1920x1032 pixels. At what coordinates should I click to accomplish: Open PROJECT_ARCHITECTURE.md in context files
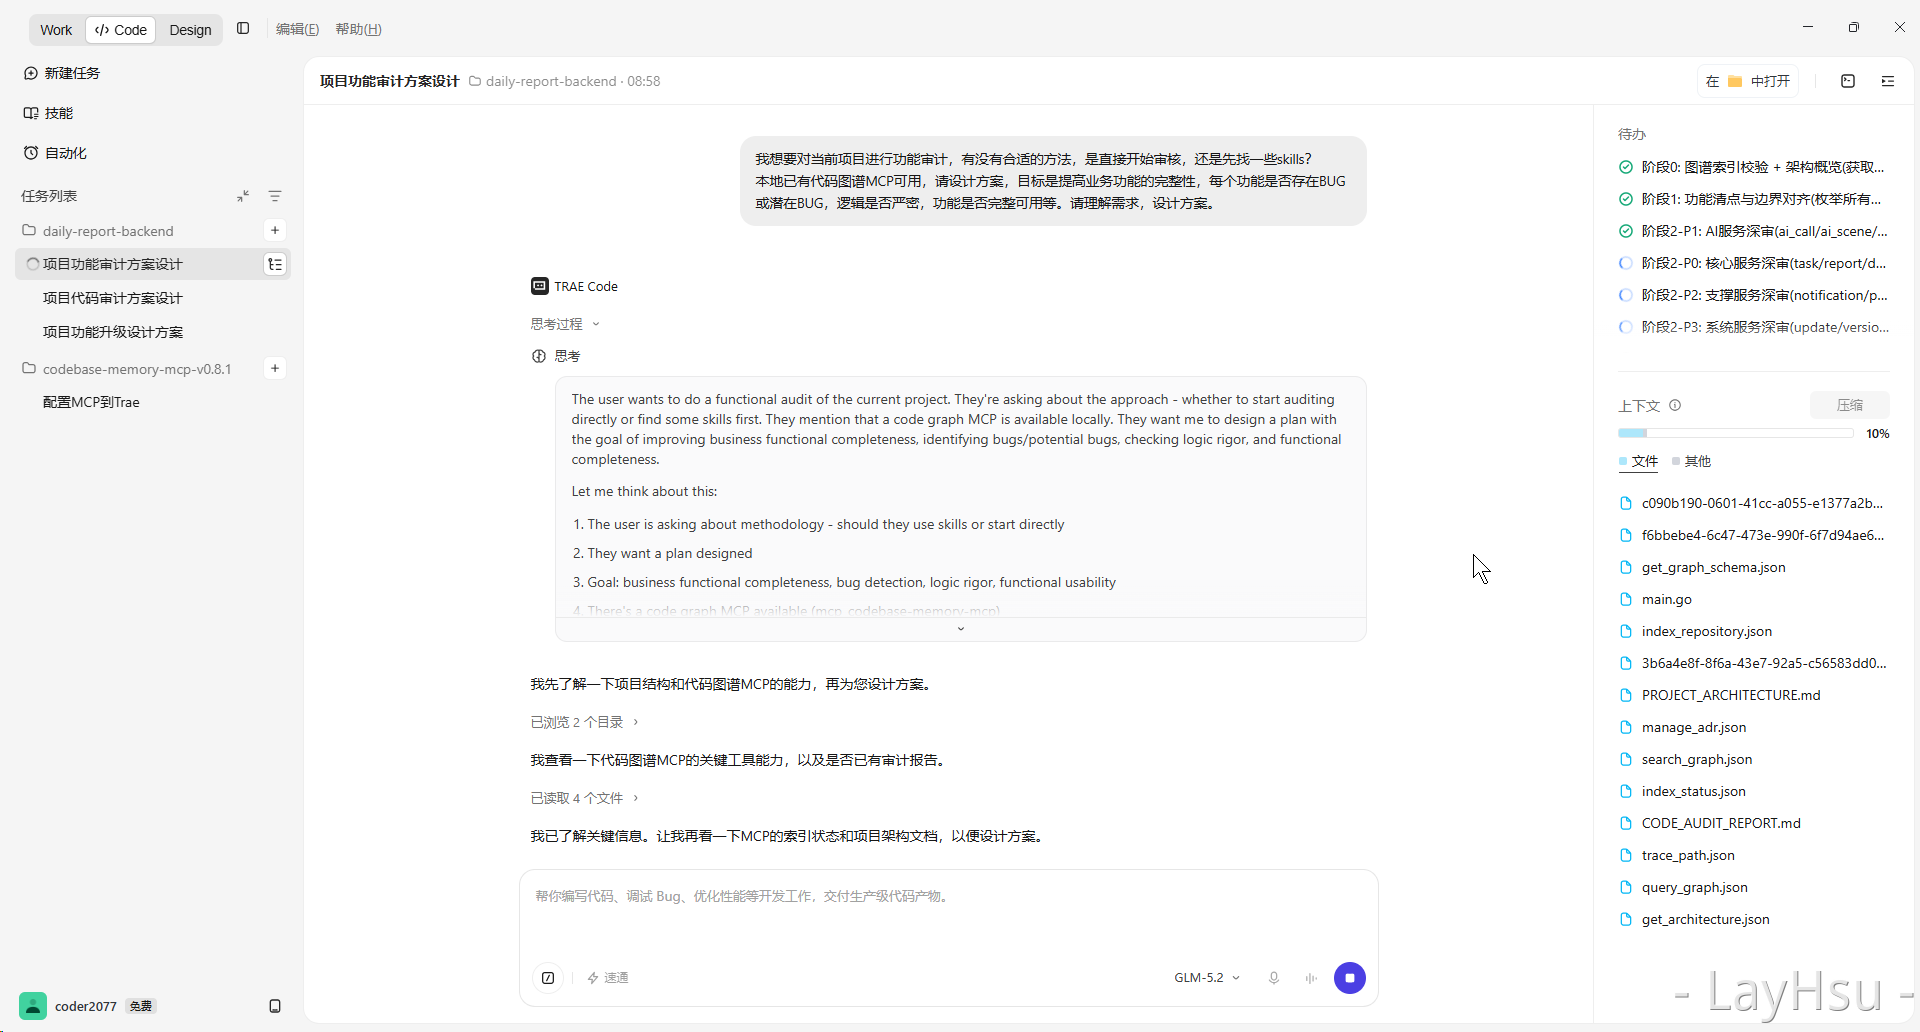(1731, 695)
